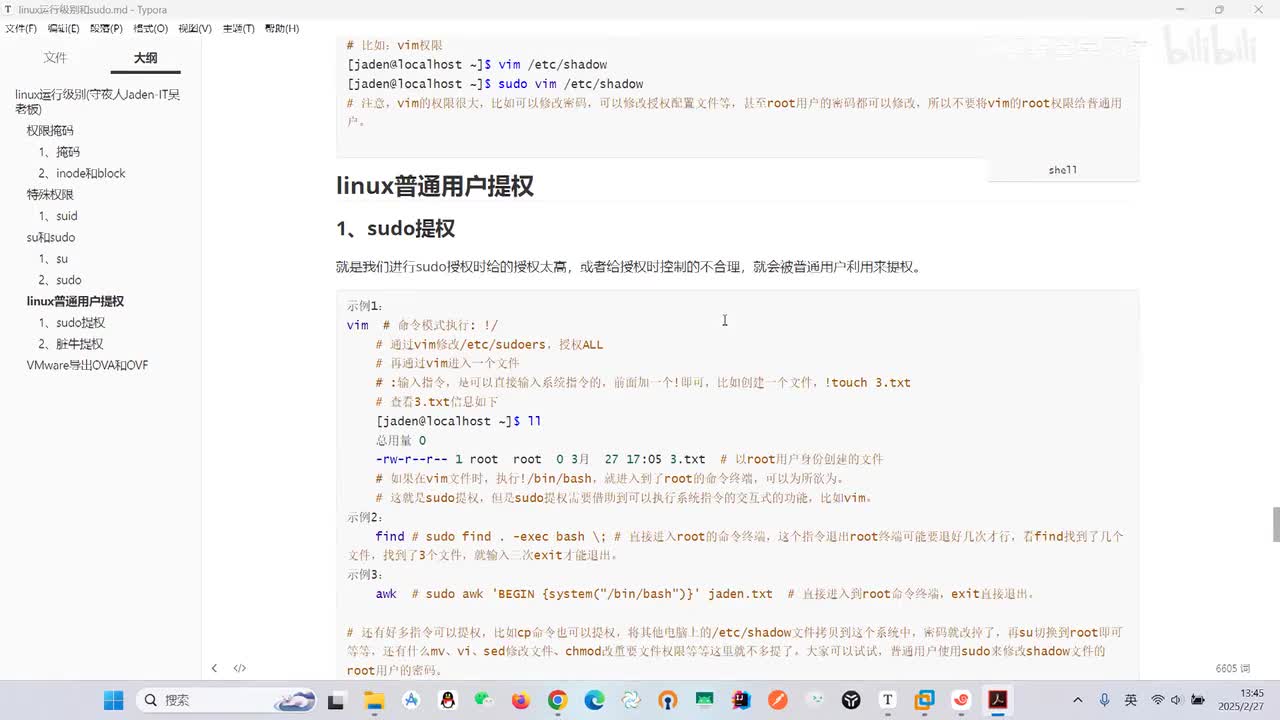Open the 视图(V) menu

click(195, 28)
